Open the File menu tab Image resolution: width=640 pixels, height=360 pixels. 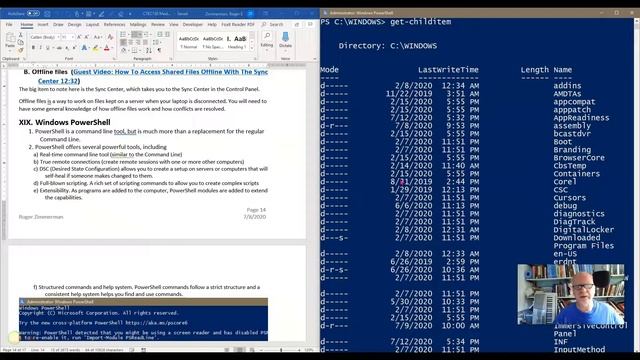coord(9,24)
